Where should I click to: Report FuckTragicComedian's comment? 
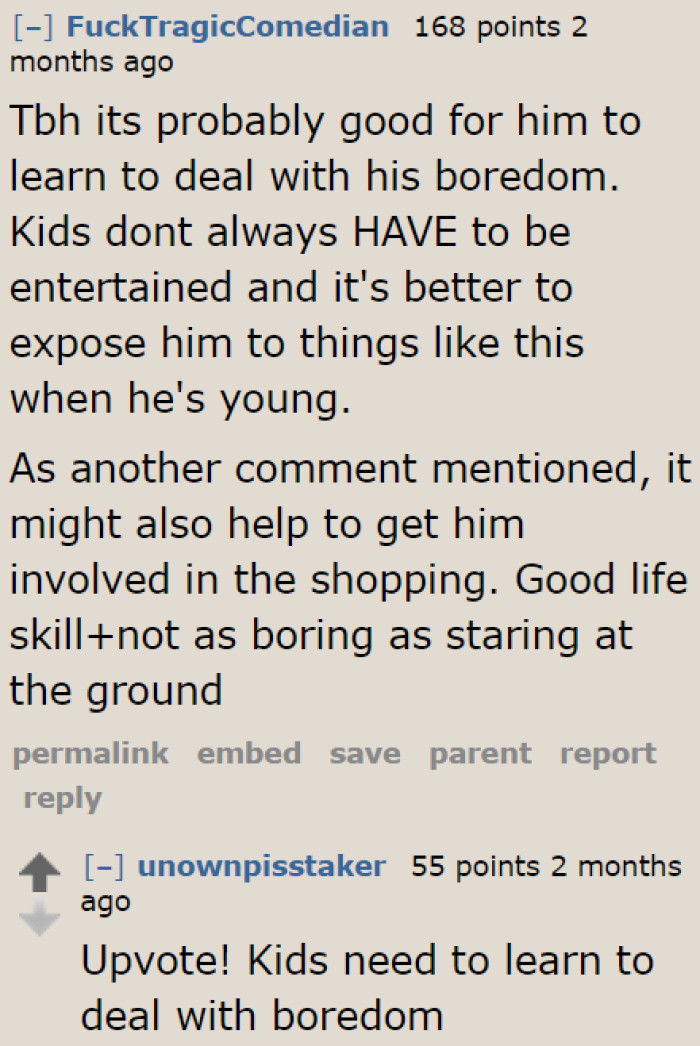tap(609, 753)
